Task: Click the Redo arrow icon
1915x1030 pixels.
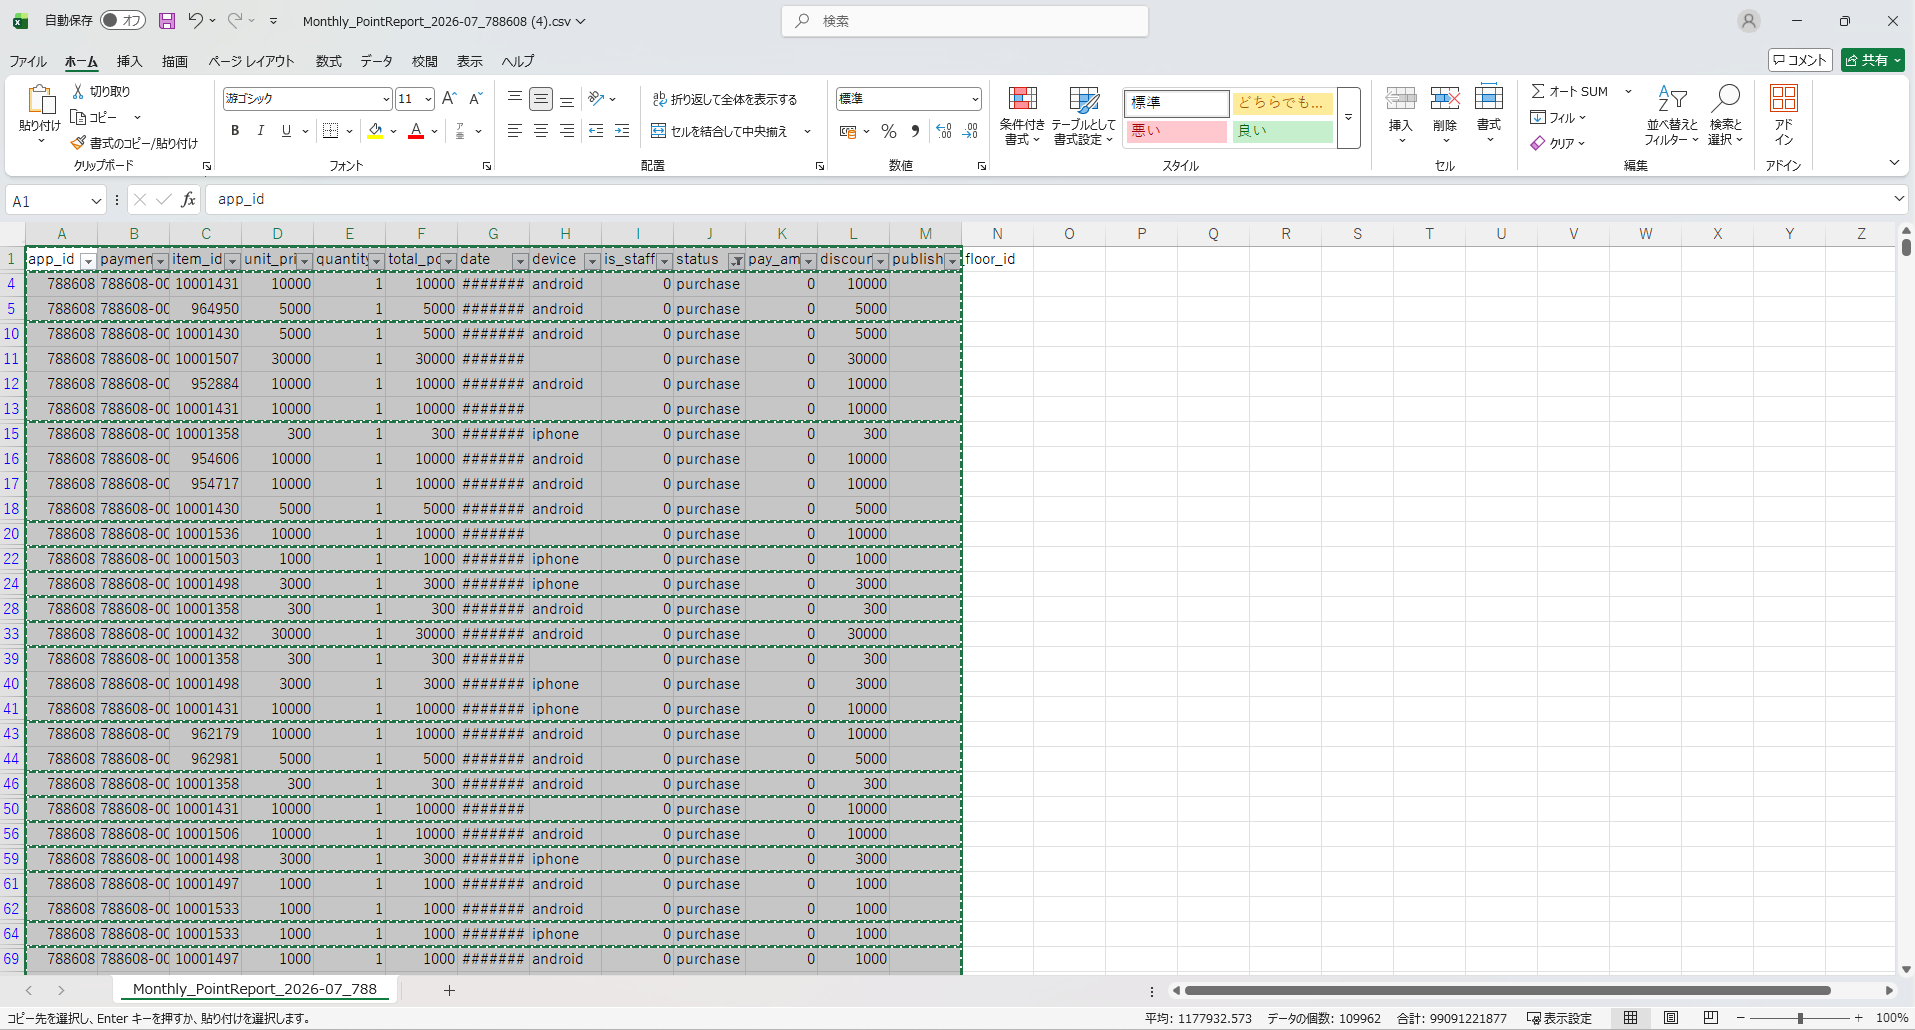Action: point(235,21)
